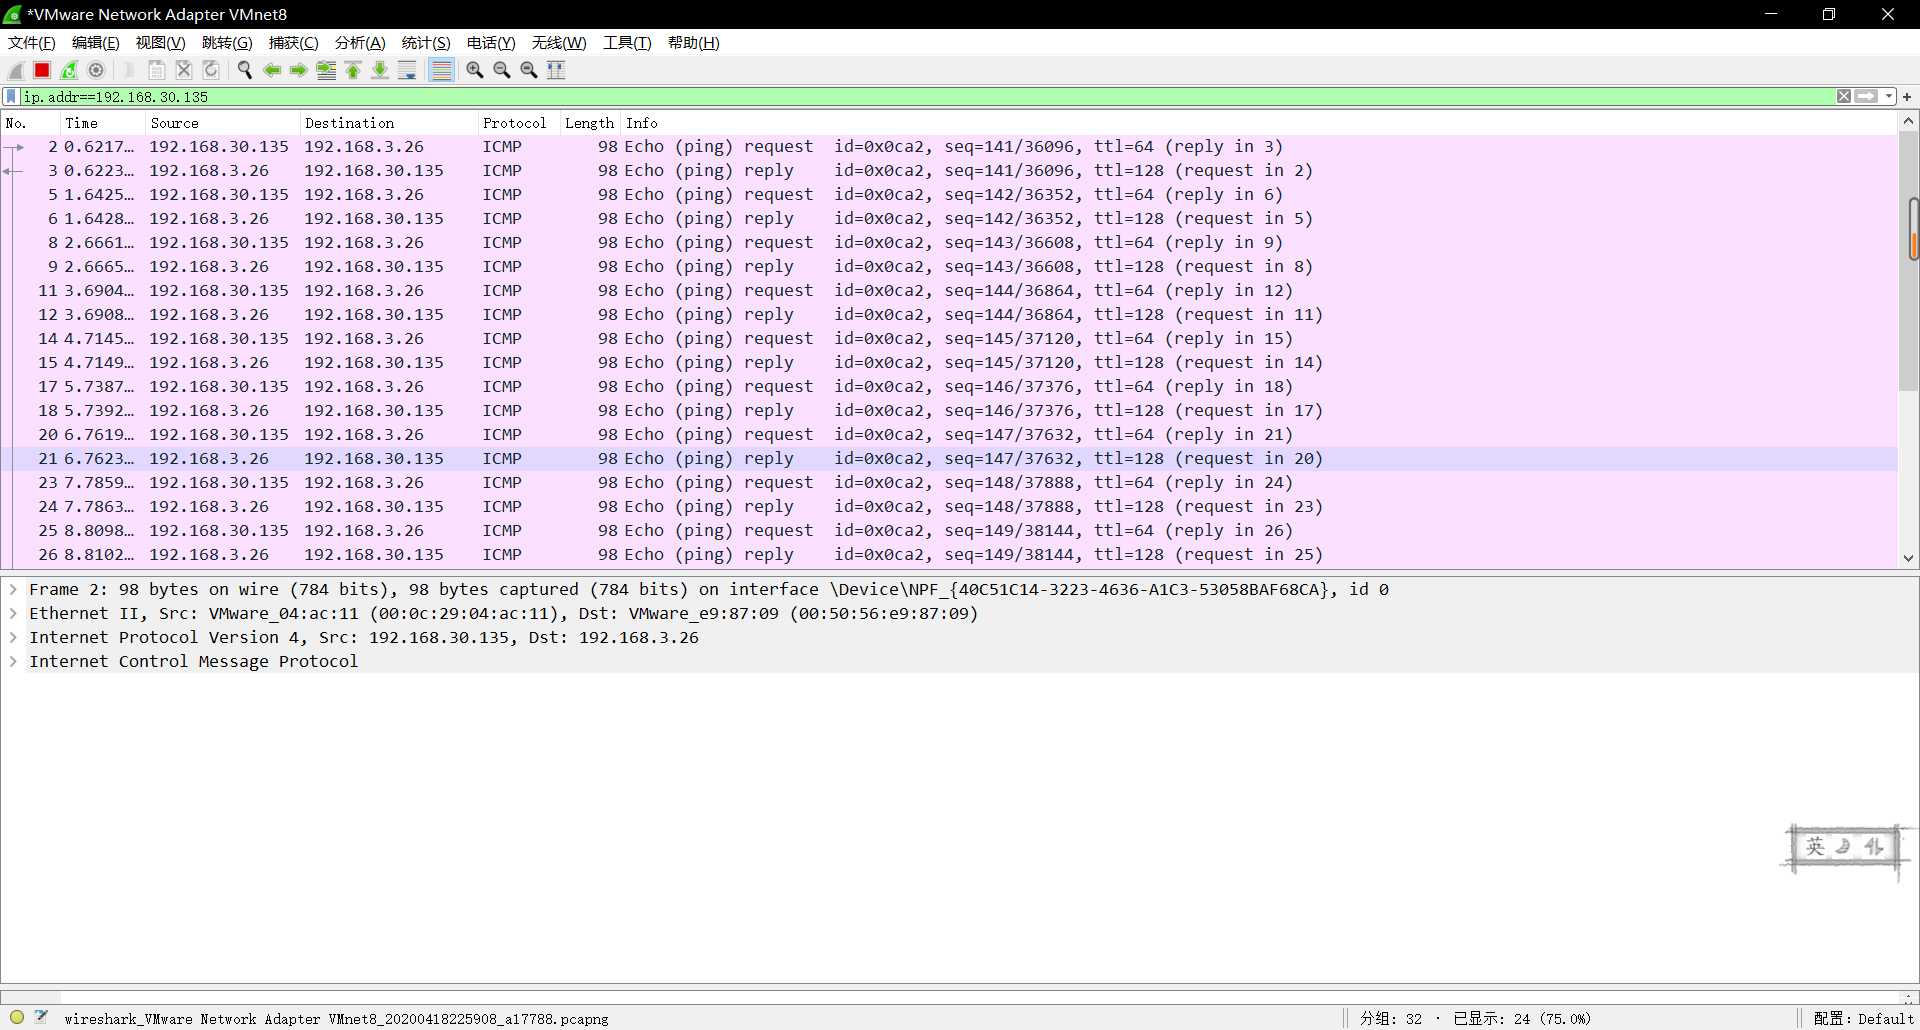Select packet 21 reply with seq=147/37632

949,459
